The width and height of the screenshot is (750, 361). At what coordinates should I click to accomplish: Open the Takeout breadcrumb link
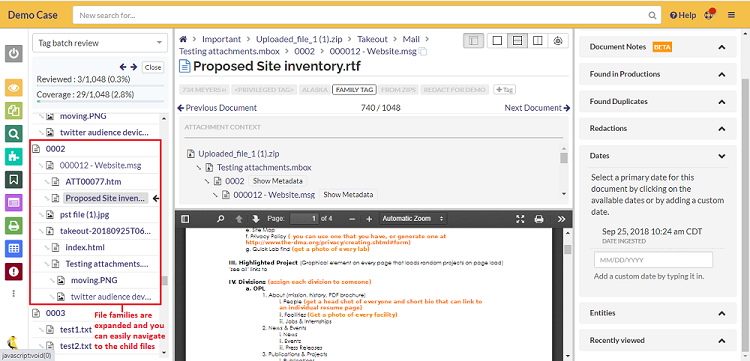(x=372, y=39)
